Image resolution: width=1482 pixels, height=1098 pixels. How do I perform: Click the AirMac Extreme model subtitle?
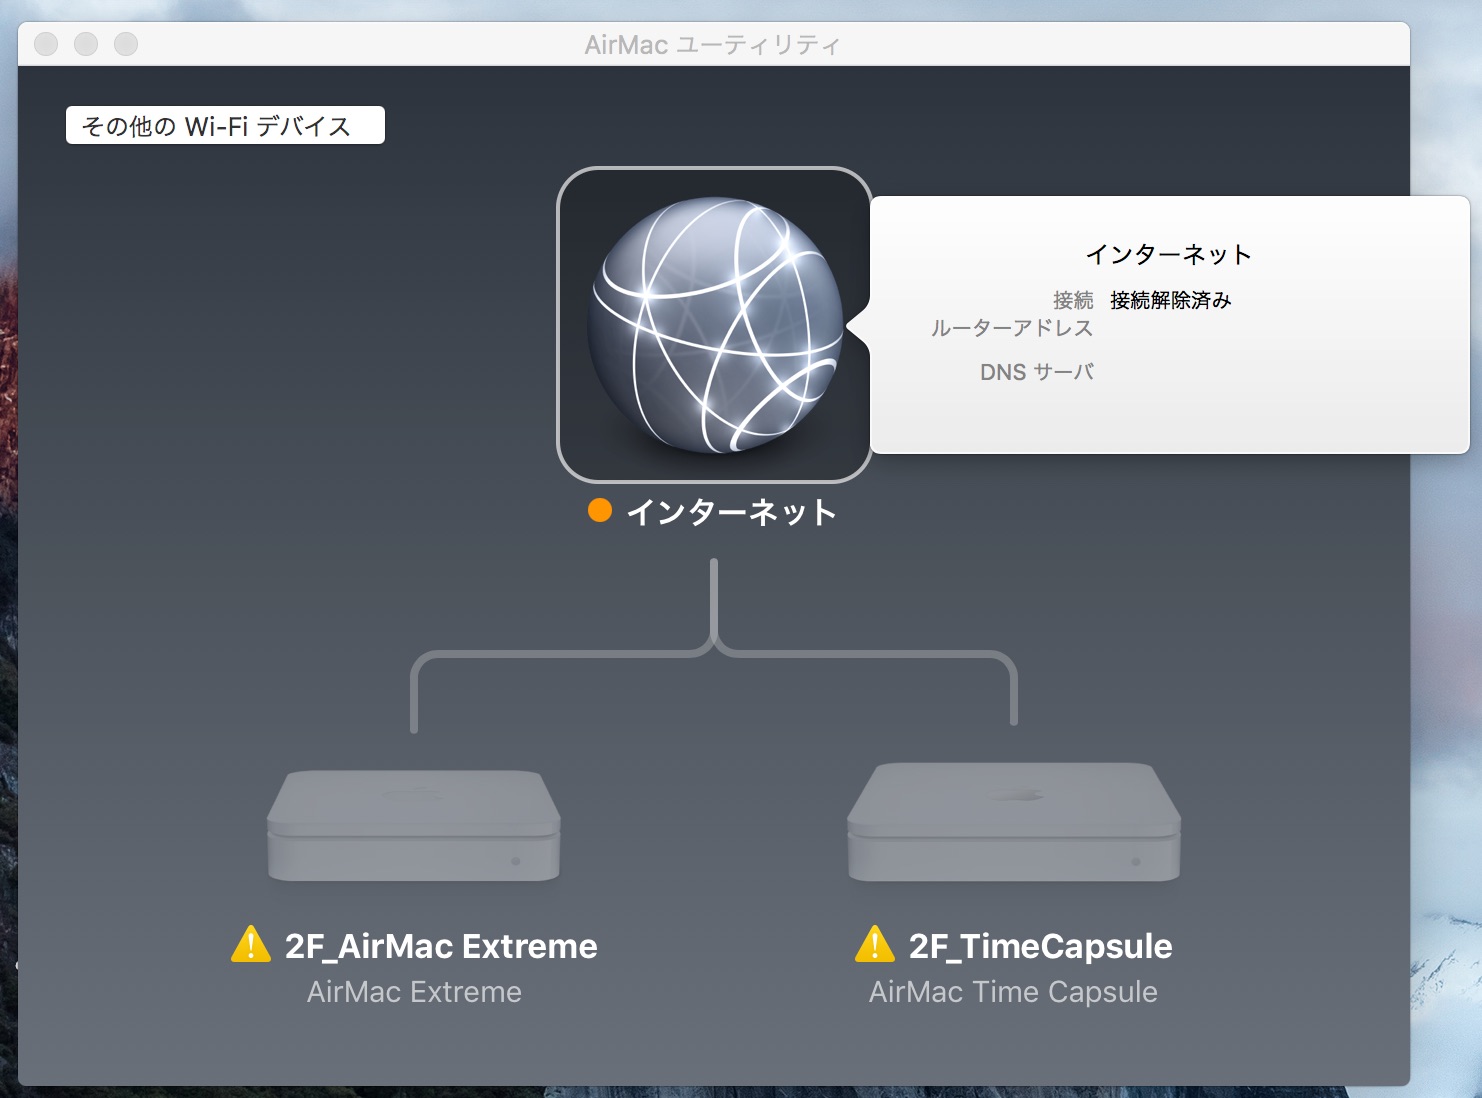coord(414,992)
